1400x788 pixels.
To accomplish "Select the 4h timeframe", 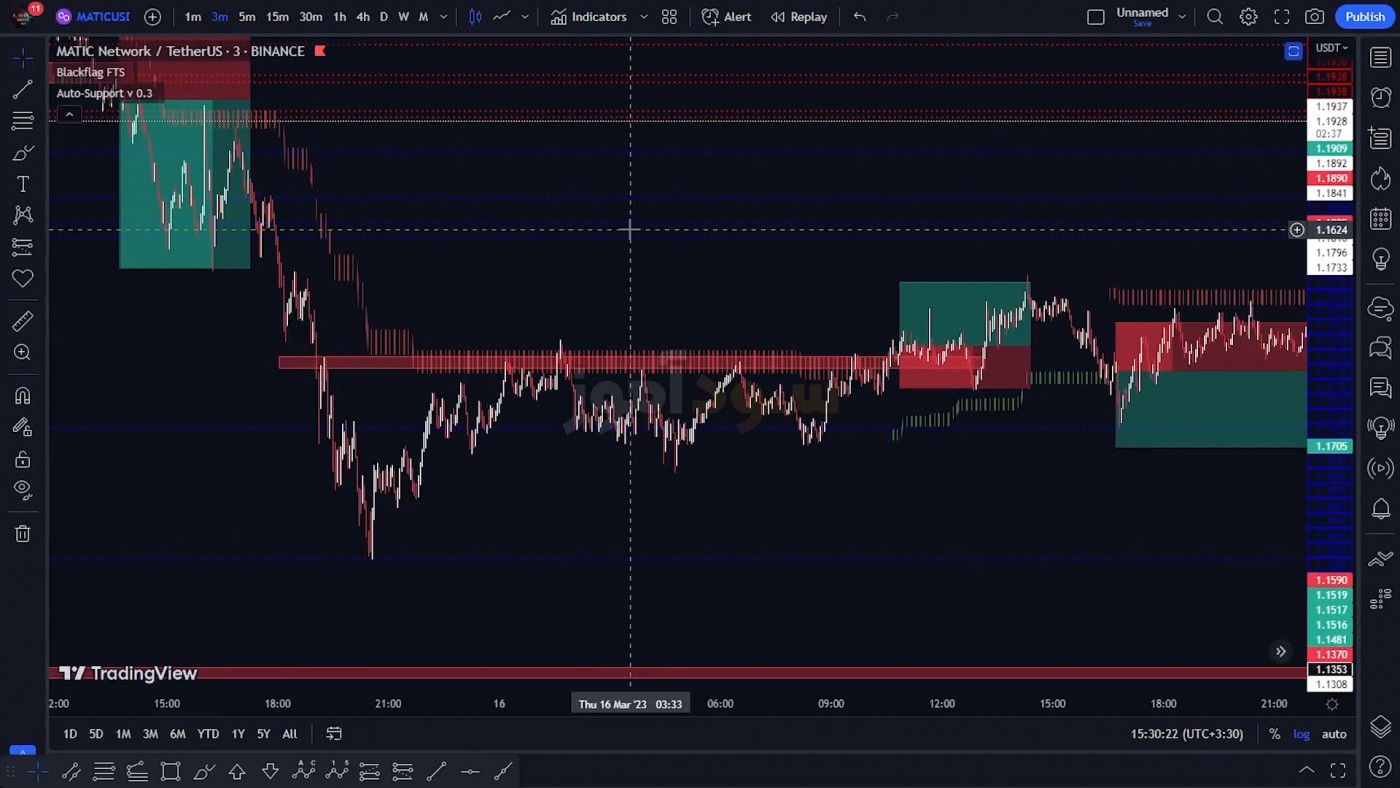I will (363, 17).
